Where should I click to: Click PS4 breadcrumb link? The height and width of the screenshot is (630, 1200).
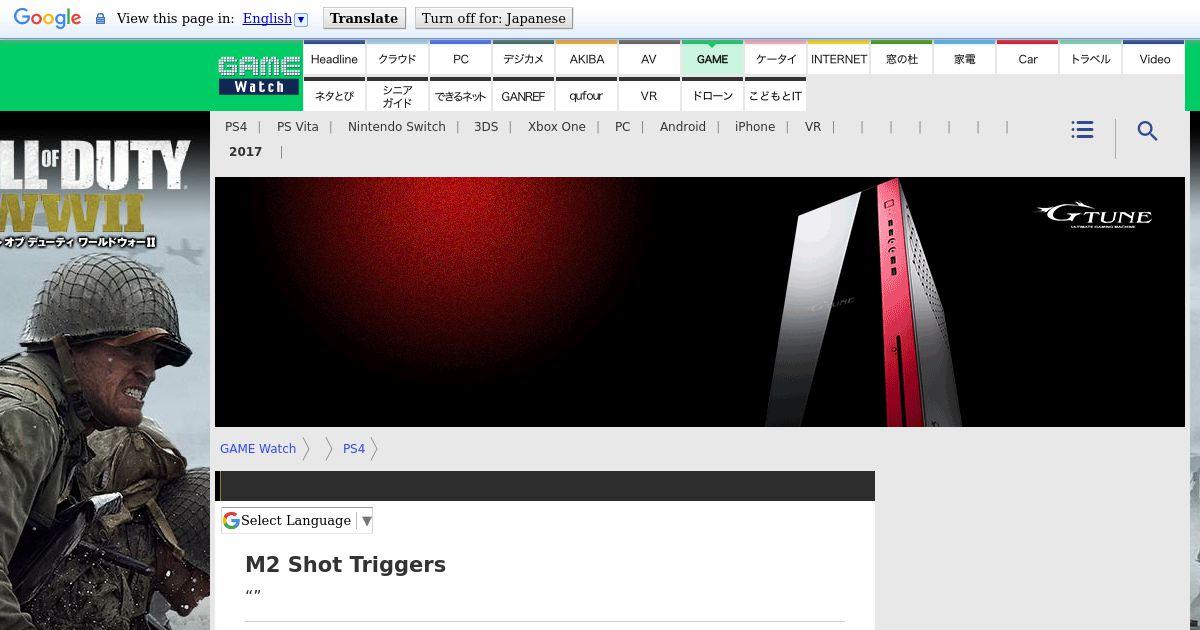pyautogui.click(x=354, y=449)
